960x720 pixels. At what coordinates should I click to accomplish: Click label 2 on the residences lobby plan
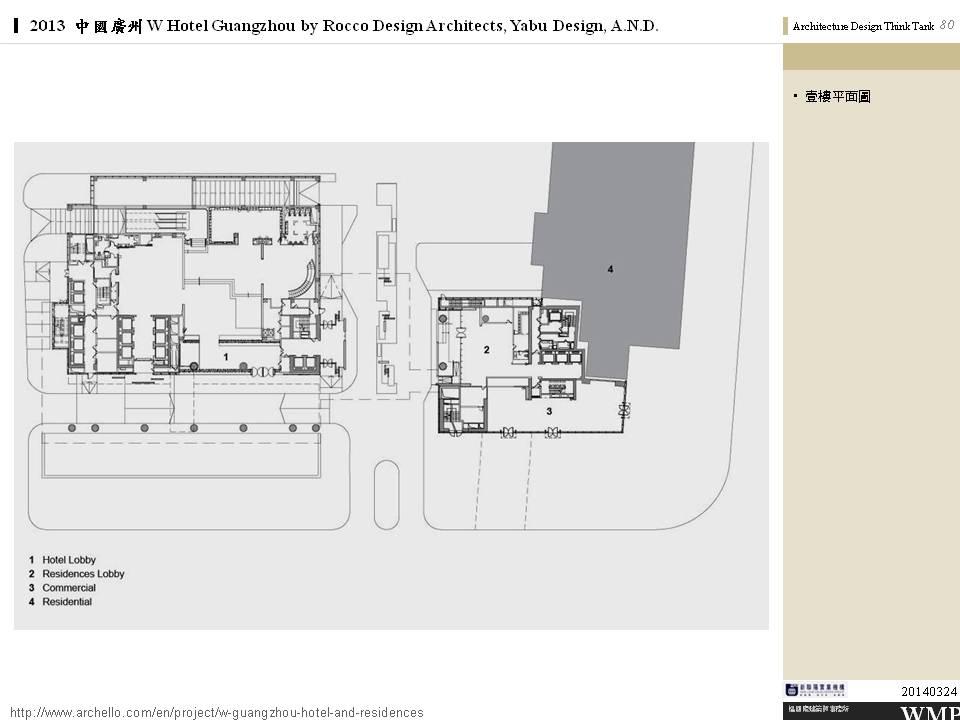click(486, 349)
